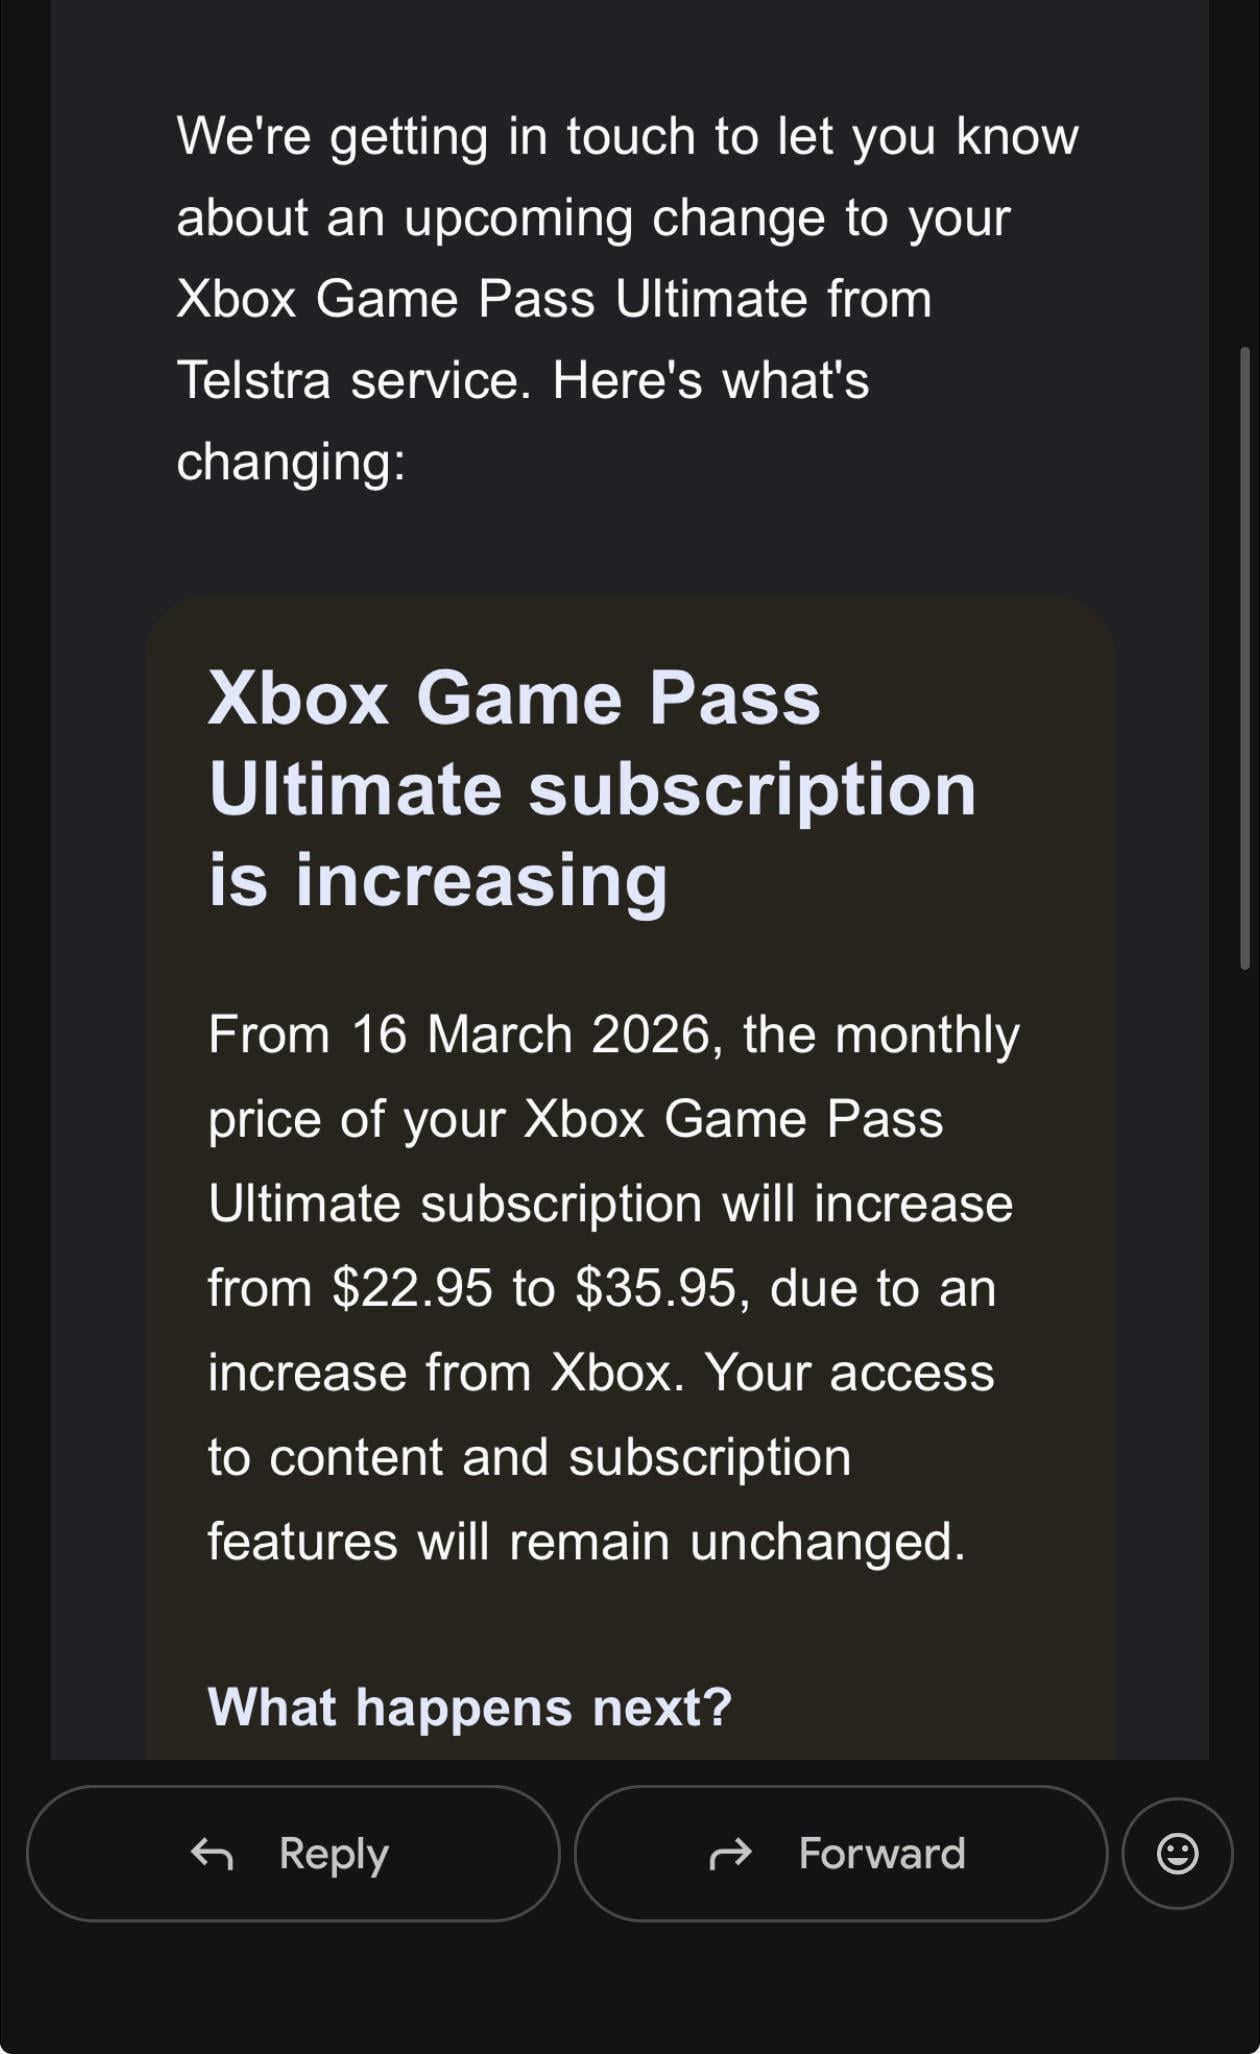Click the "Xbox Game Pass Ultimate subscription" heading

[592, 744]
